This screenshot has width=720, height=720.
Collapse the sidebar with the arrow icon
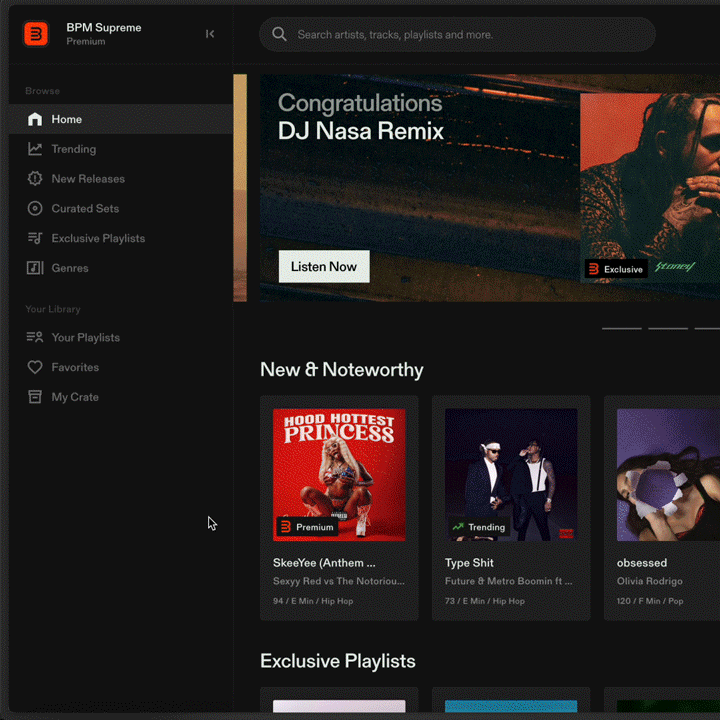[210, 34]
